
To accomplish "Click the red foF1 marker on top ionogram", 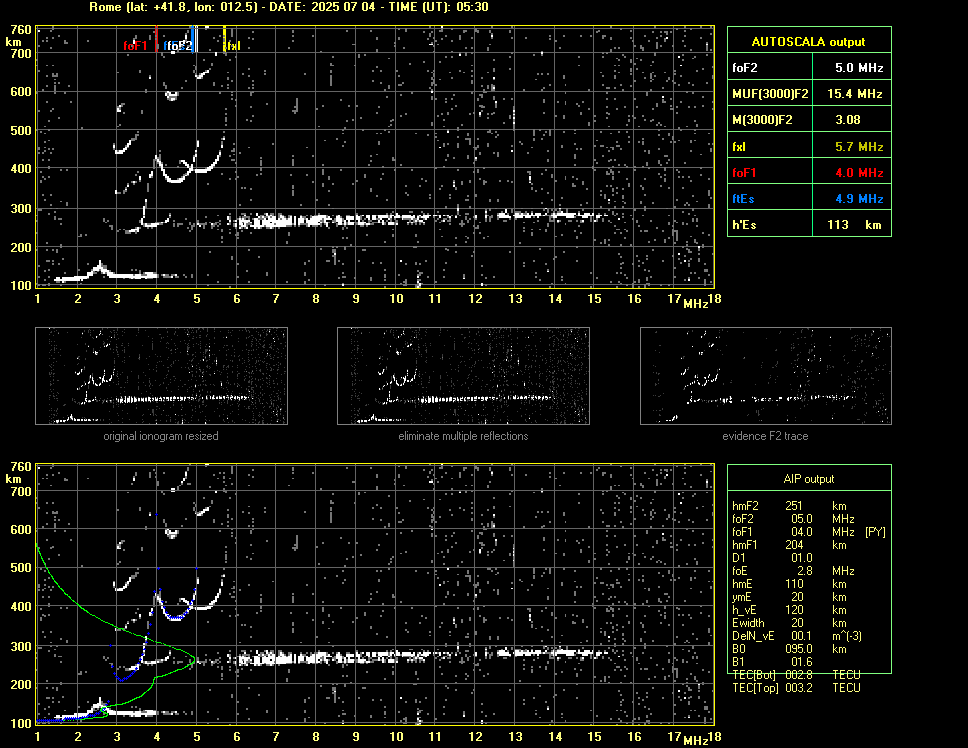I will 135,46.
